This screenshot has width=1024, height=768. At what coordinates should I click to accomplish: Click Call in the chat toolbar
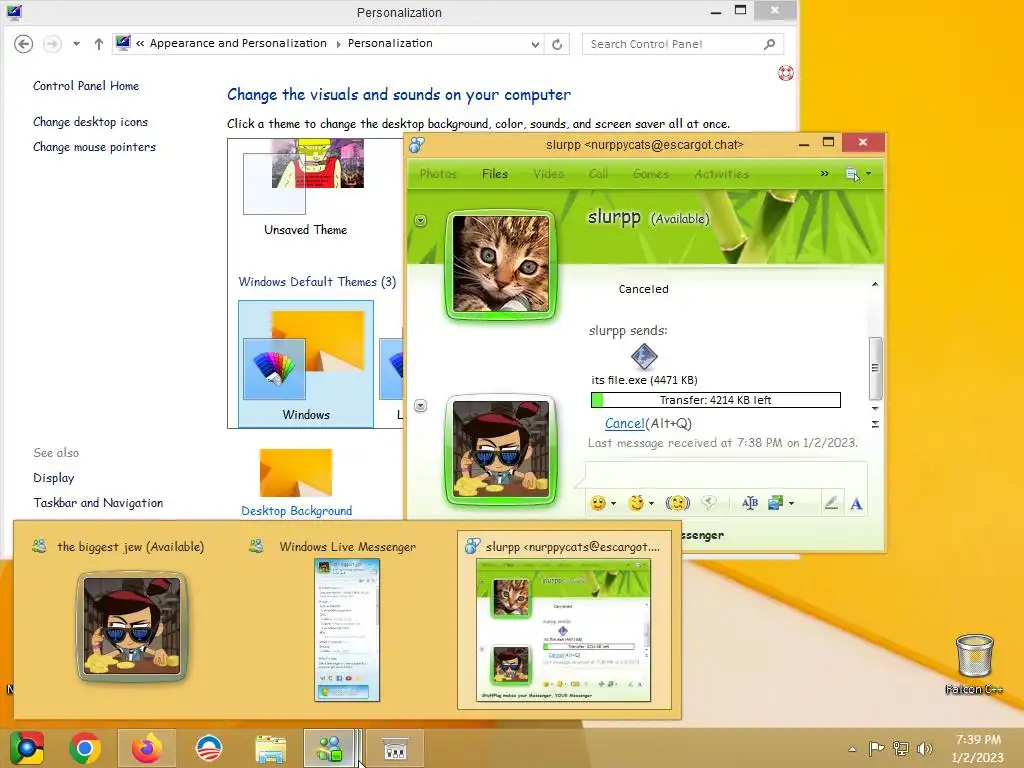598,174
